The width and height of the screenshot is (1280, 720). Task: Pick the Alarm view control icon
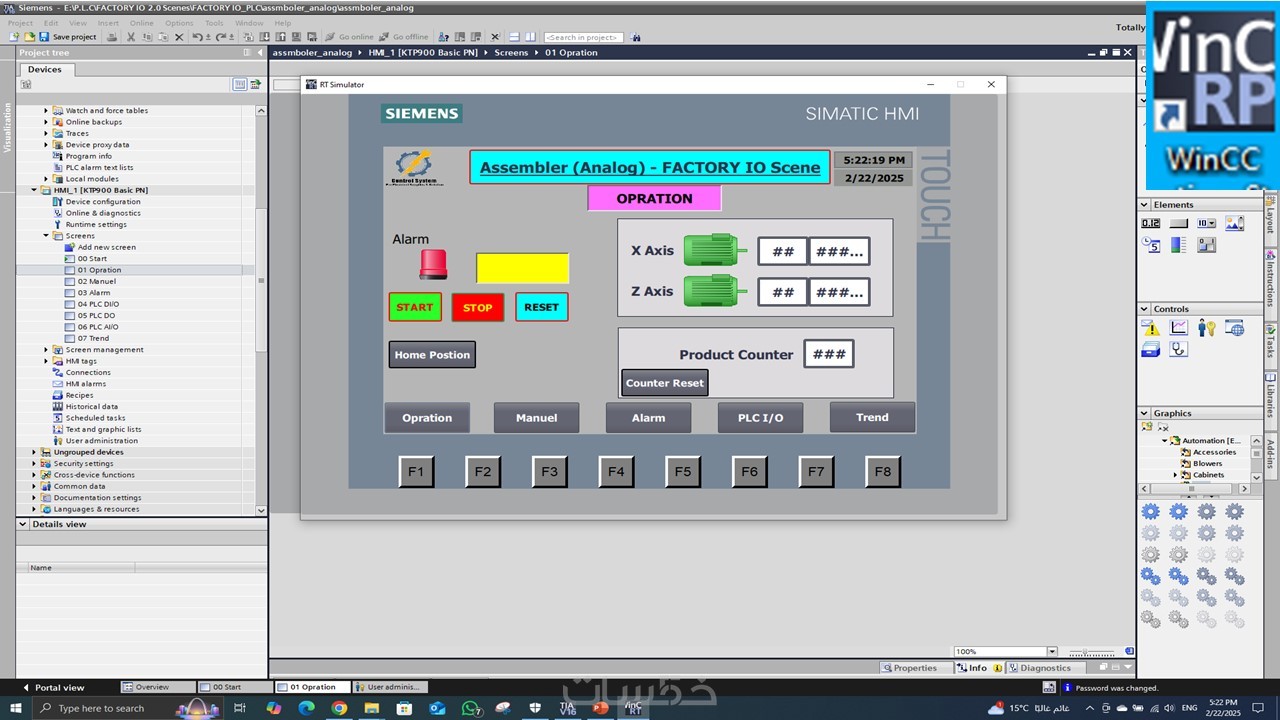(x=1151, y=328)
